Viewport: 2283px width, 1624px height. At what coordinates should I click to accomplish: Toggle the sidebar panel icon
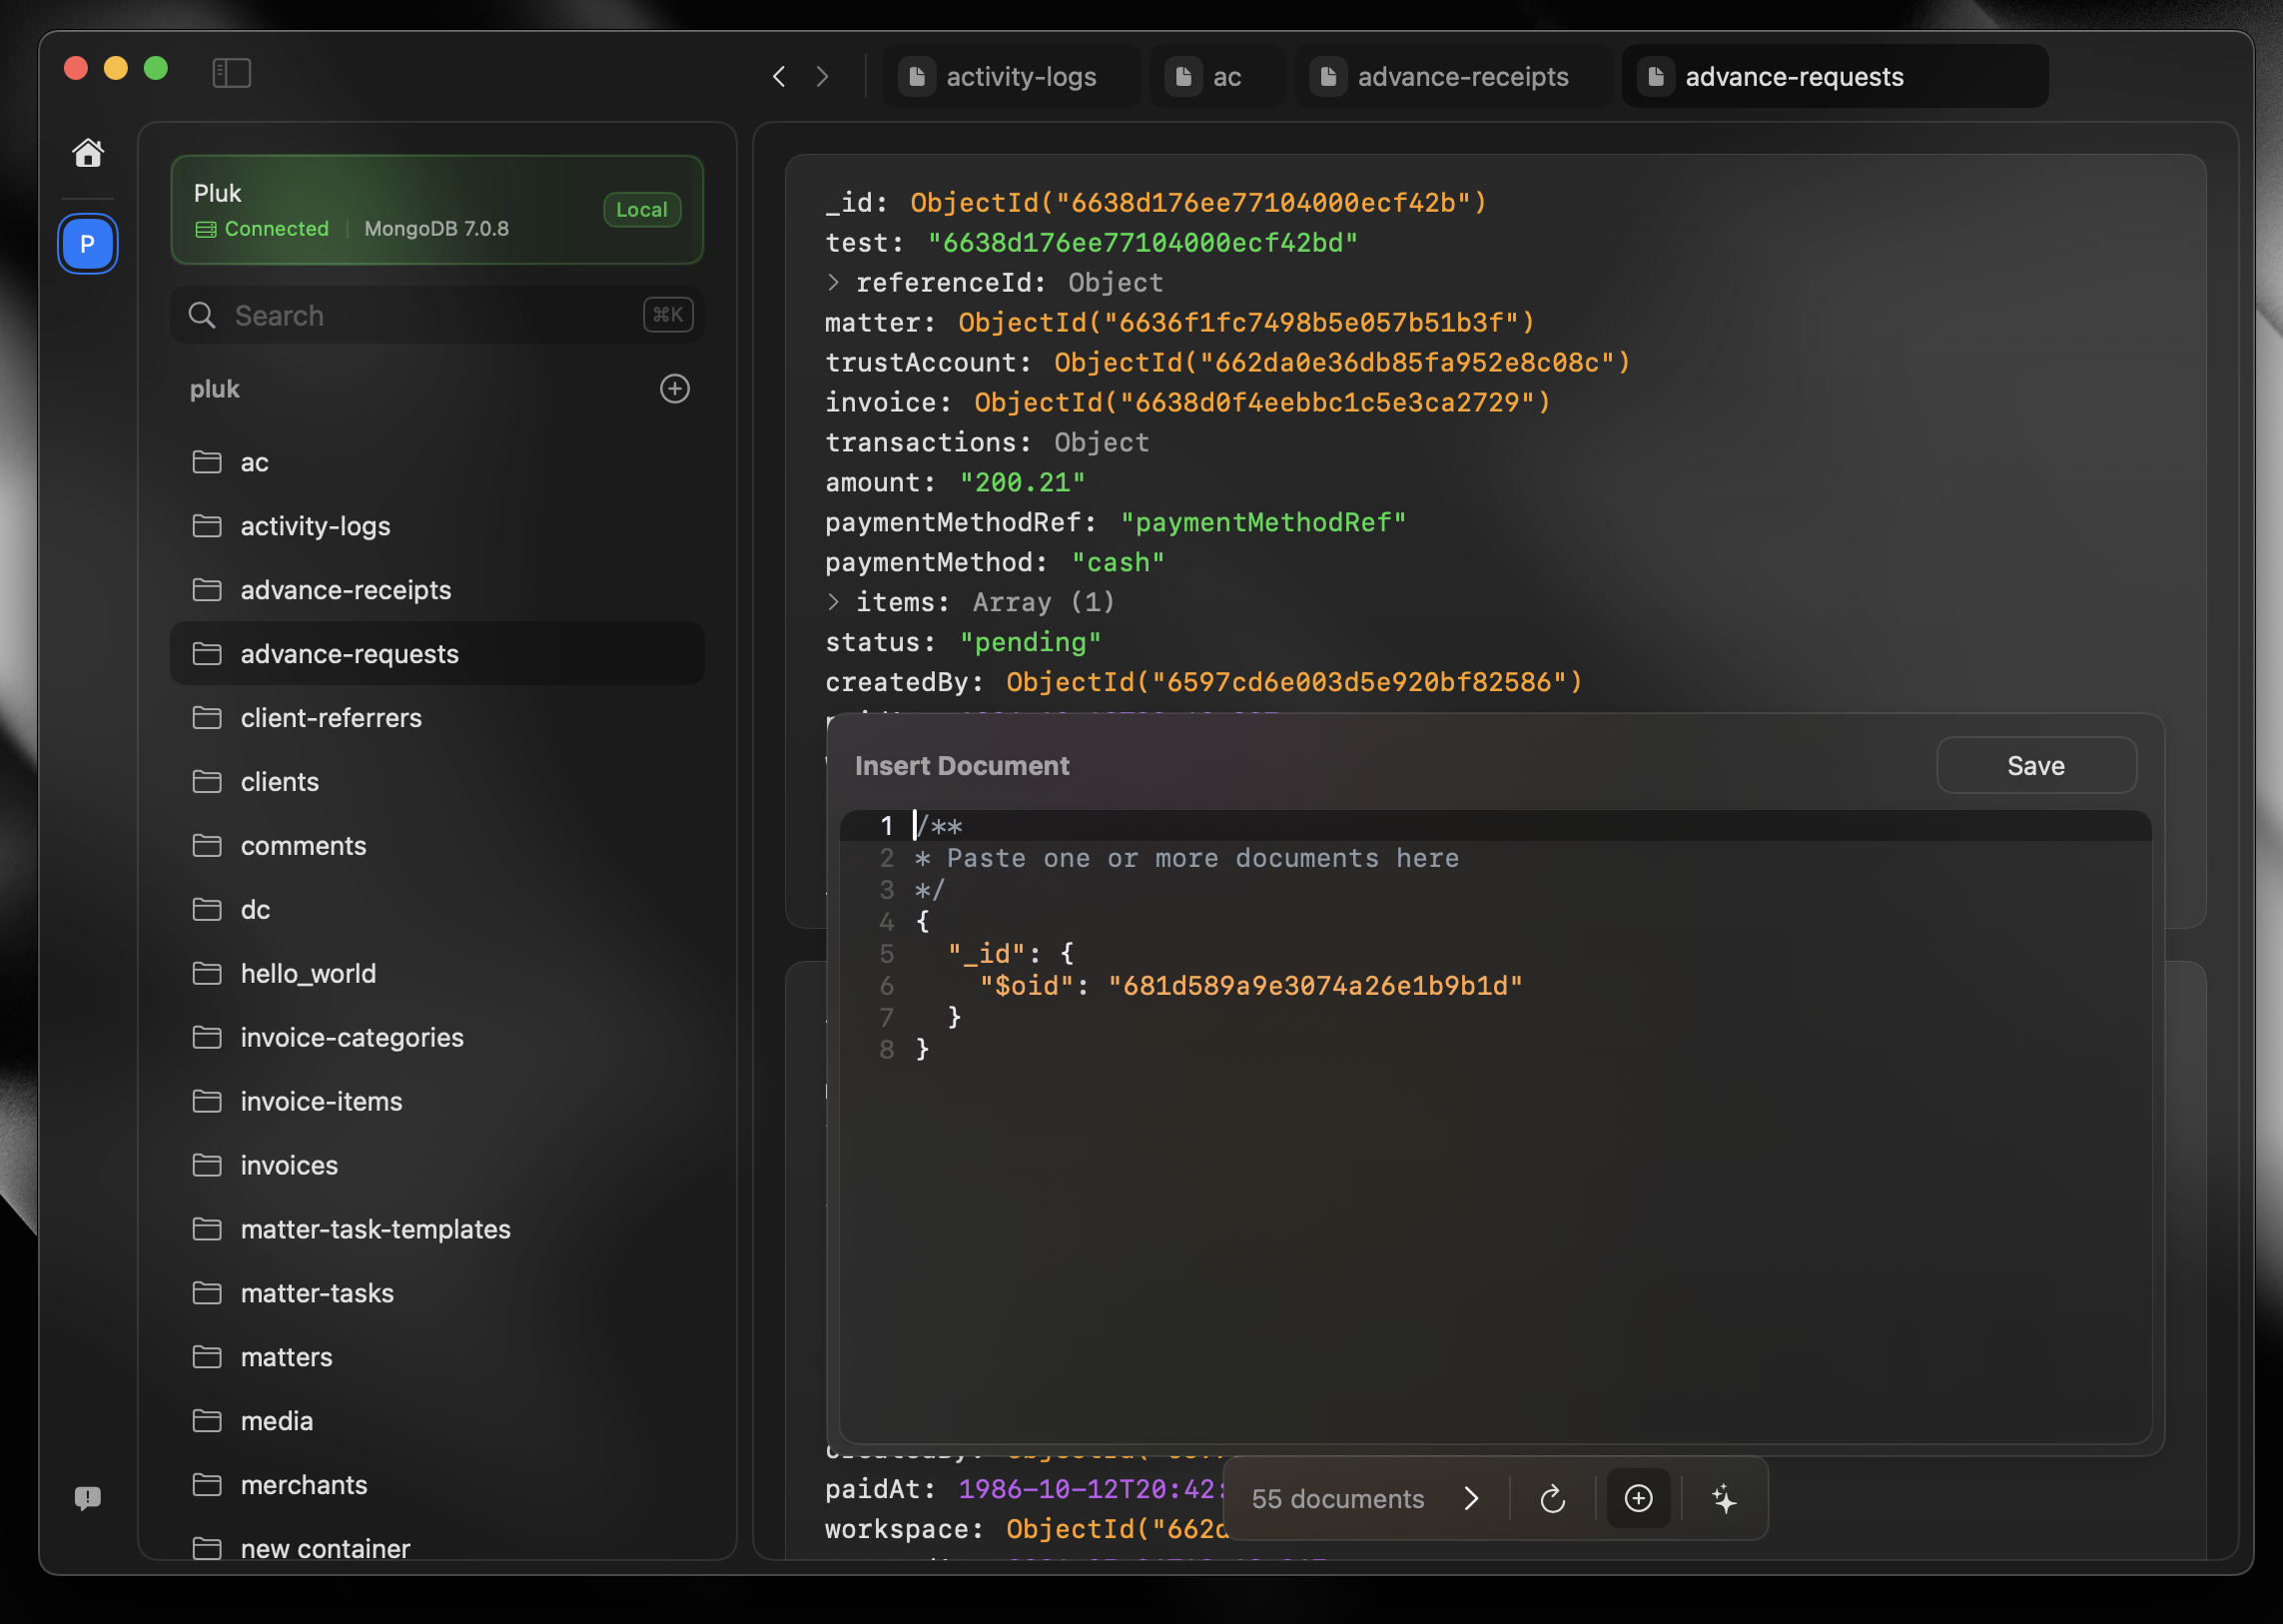[x=231, y=73]
